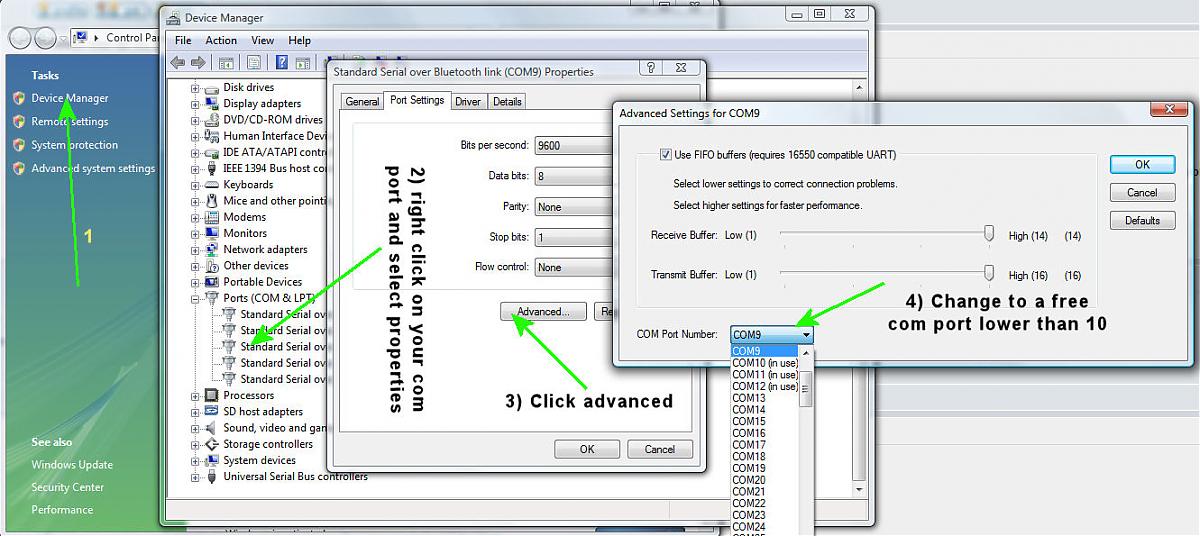Click the Monitors device icon

coord(212,233)
